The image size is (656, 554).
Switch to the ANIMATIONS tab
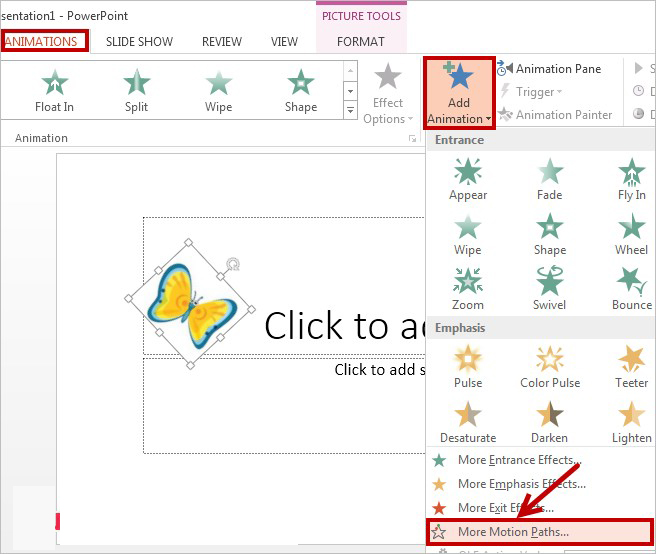pos(41,41)
